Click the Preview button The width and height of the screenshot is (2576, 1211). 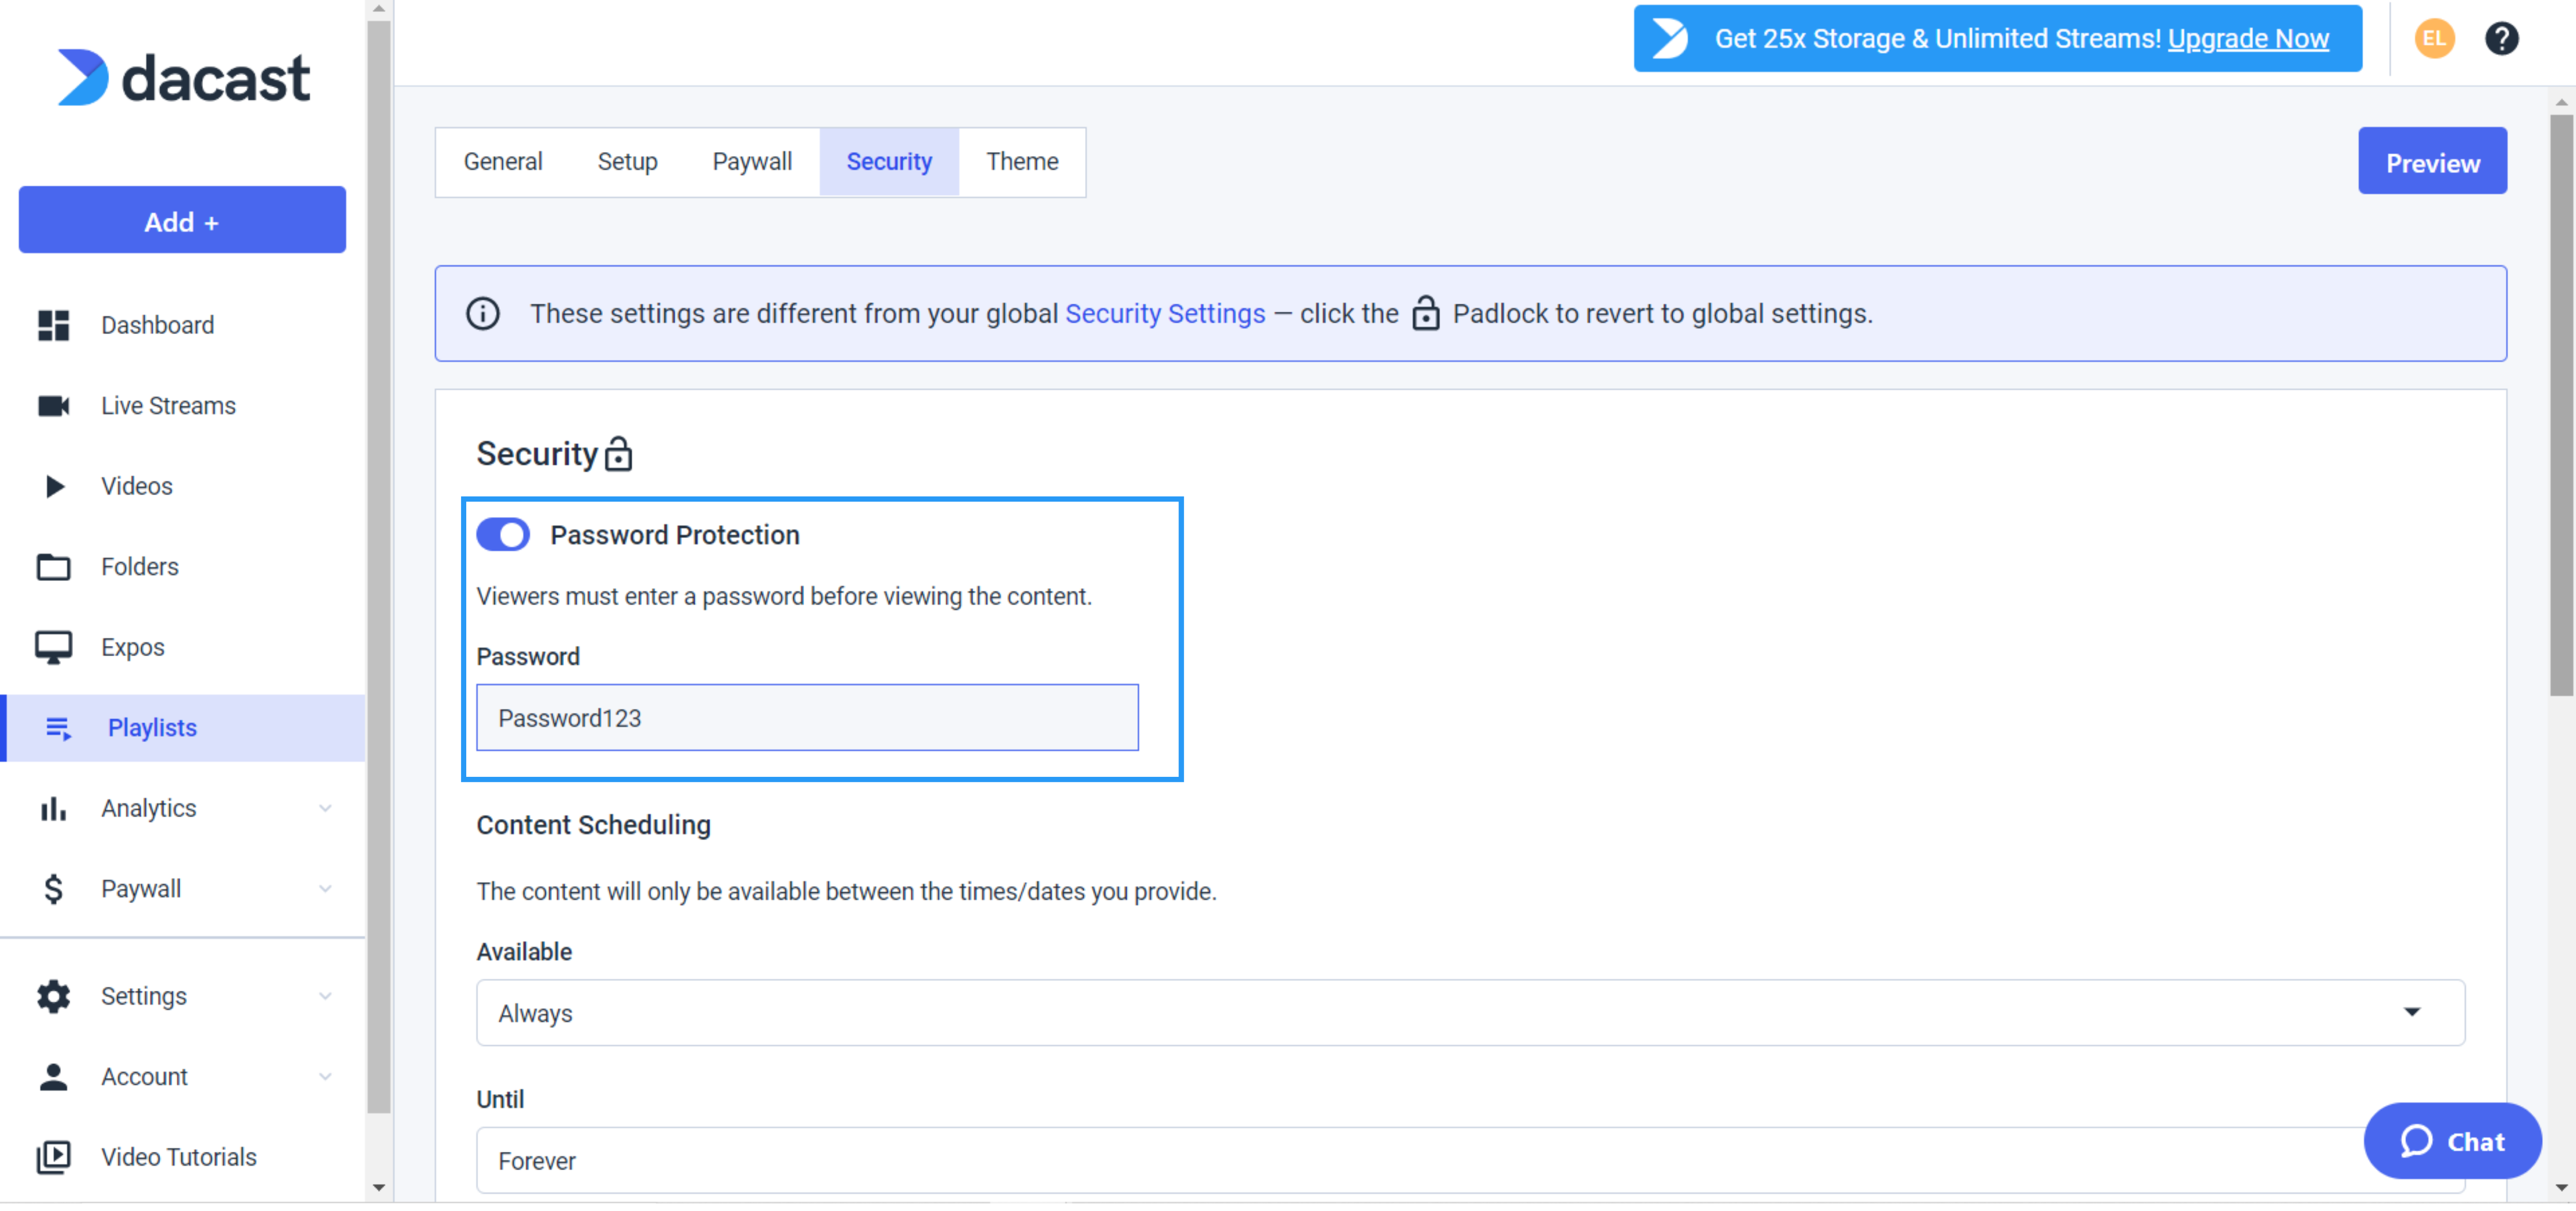click(2432, 161)
